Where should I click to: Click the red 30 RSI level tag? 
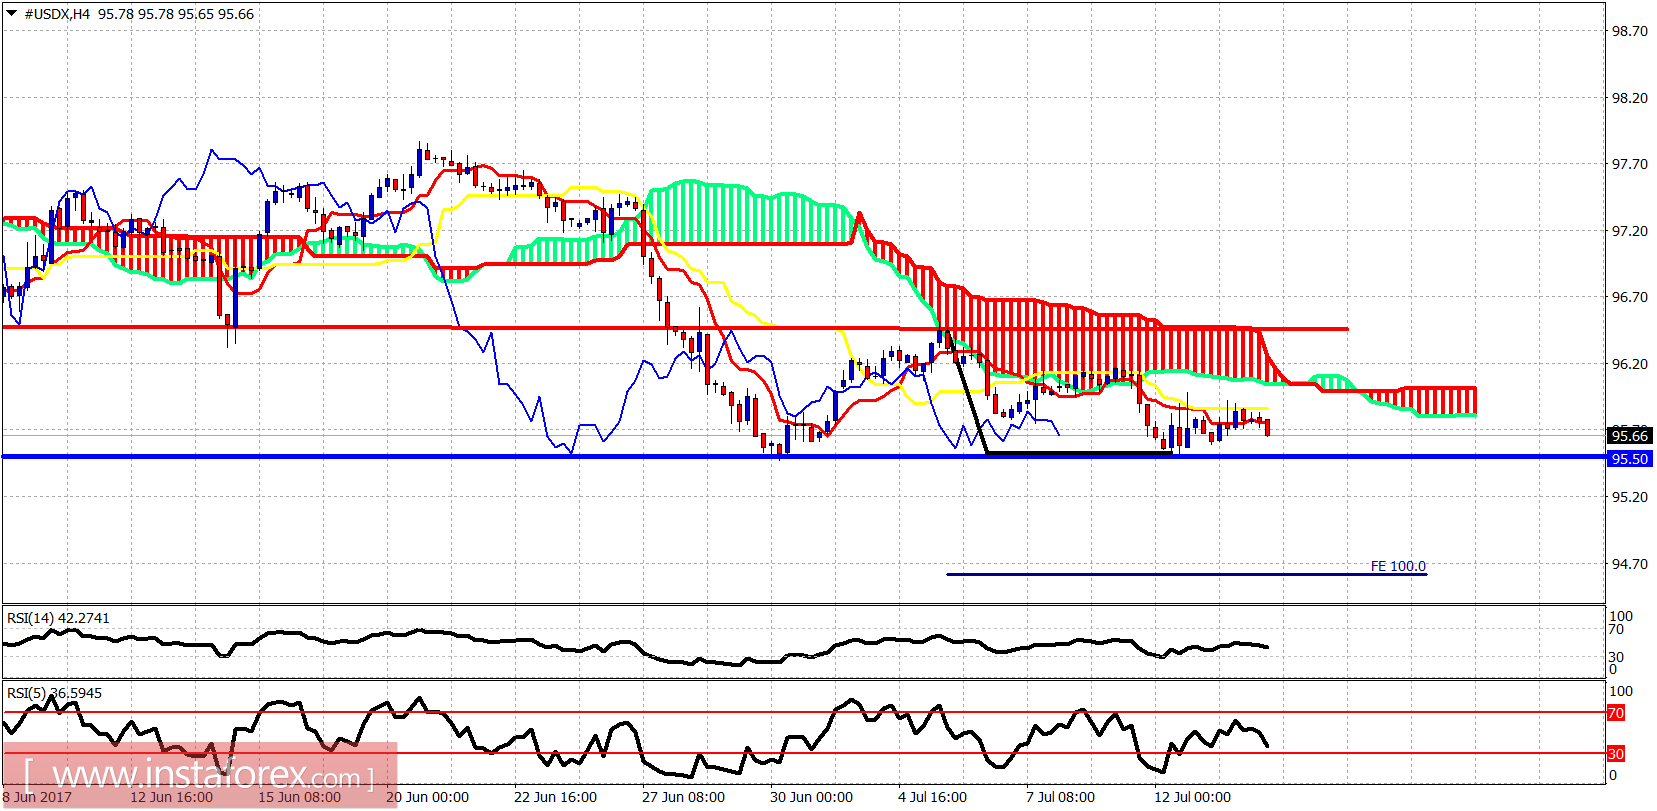(x=1615, y=754)
